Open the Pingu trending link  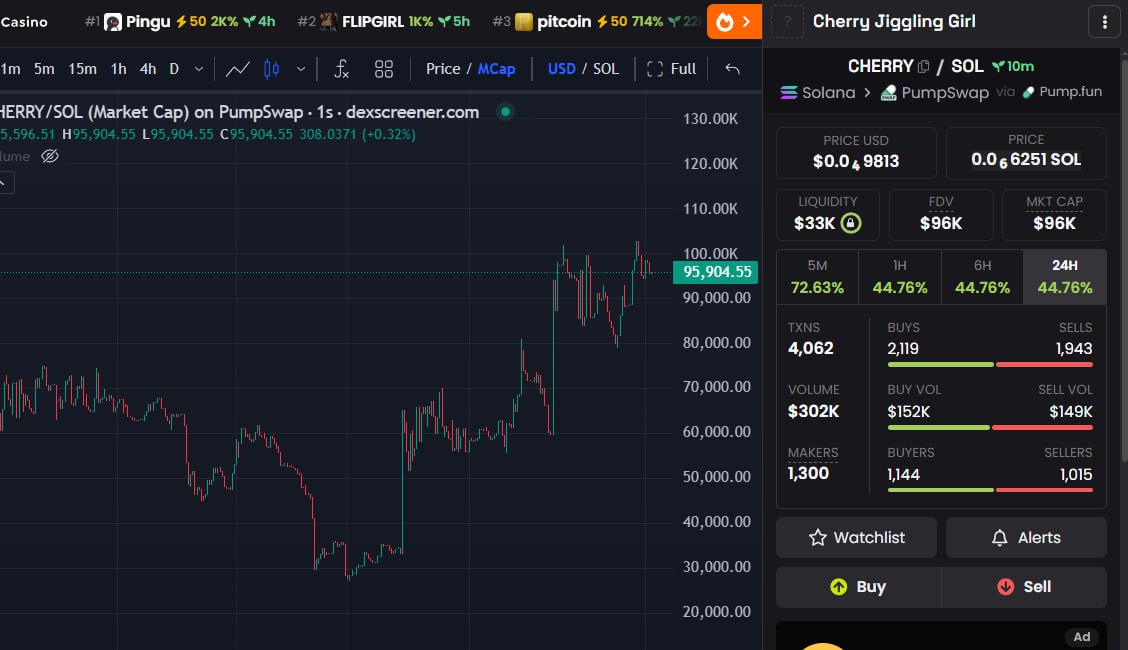(x=180, y=22)
